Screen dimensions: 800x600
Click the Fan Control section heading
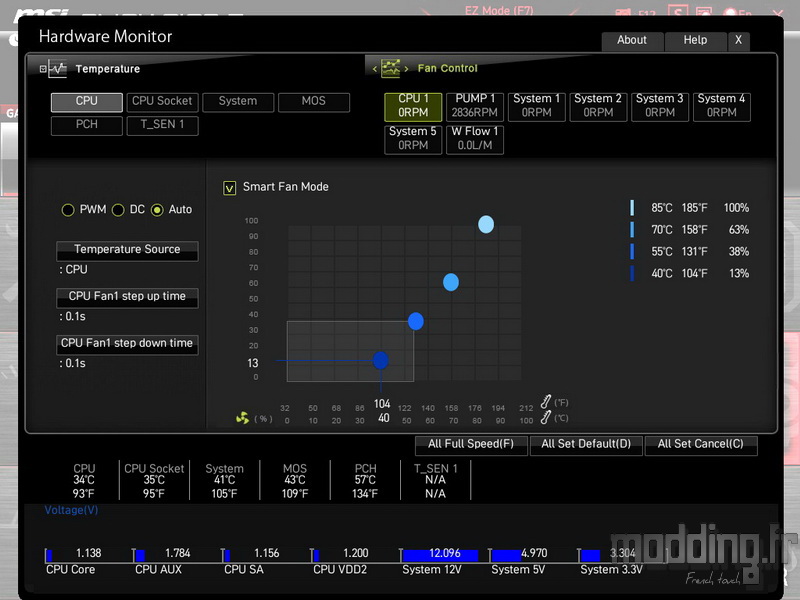(447, 68)
